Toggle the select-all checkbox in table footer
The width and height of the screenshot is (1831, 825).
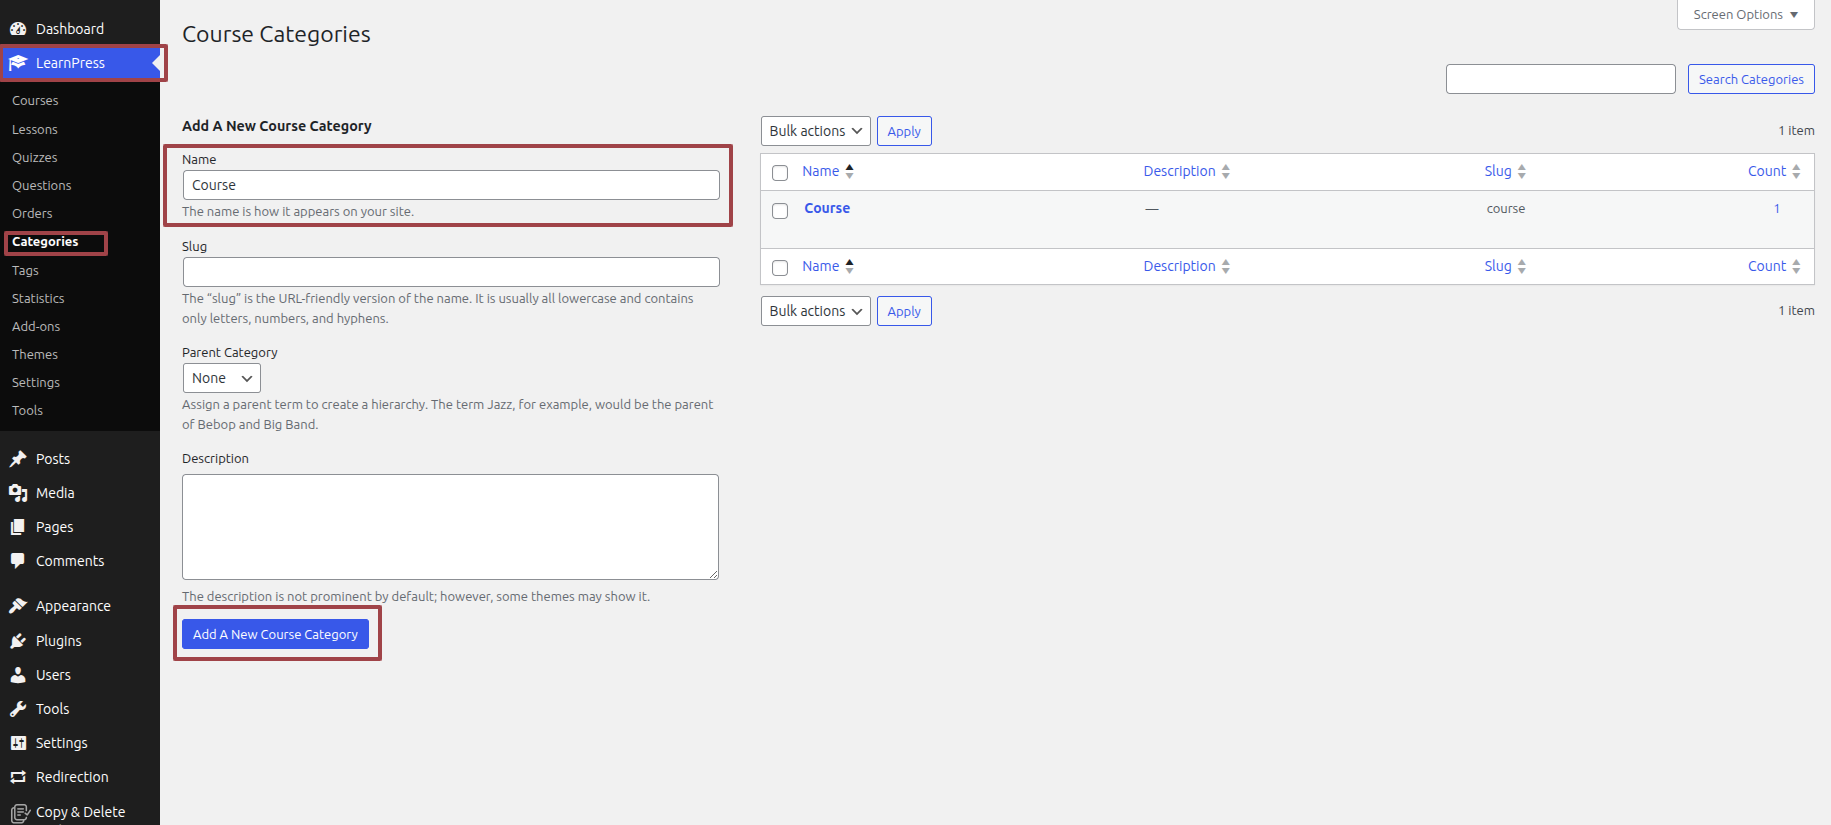pos(780,268)
